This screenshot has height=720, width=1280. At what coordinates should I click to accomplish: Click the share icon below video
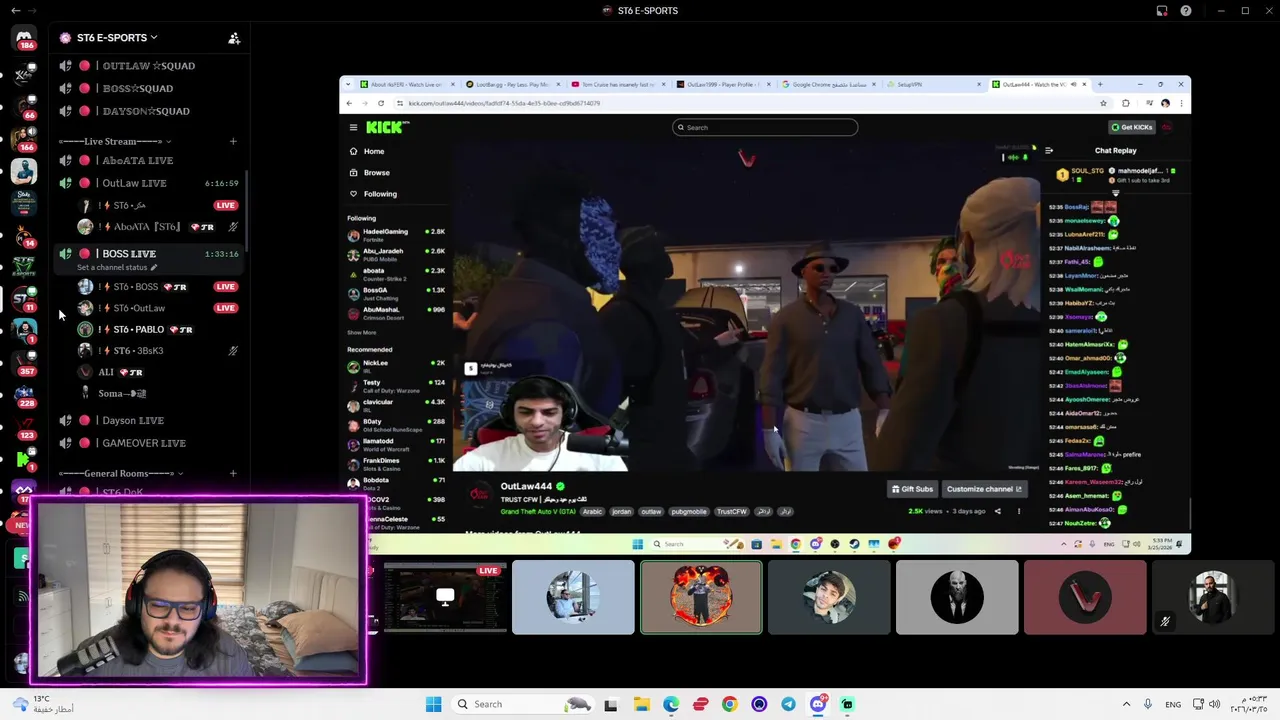(997, 511)
